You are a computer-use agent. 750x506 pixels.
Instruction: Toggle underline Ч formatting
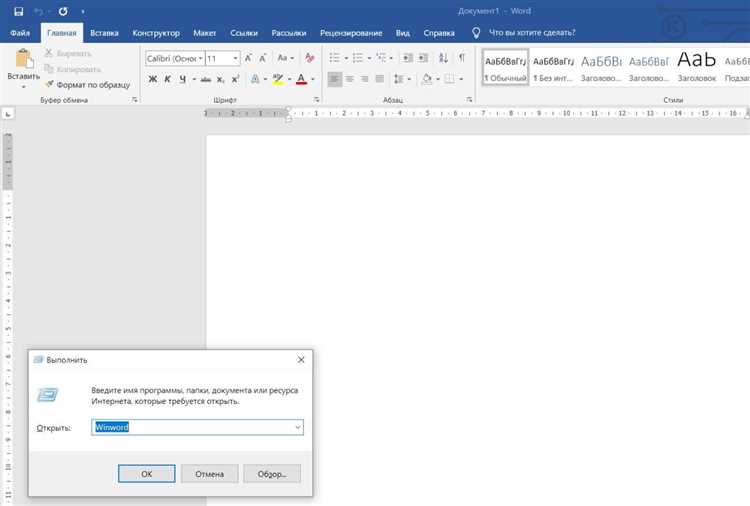click(182, 79)
